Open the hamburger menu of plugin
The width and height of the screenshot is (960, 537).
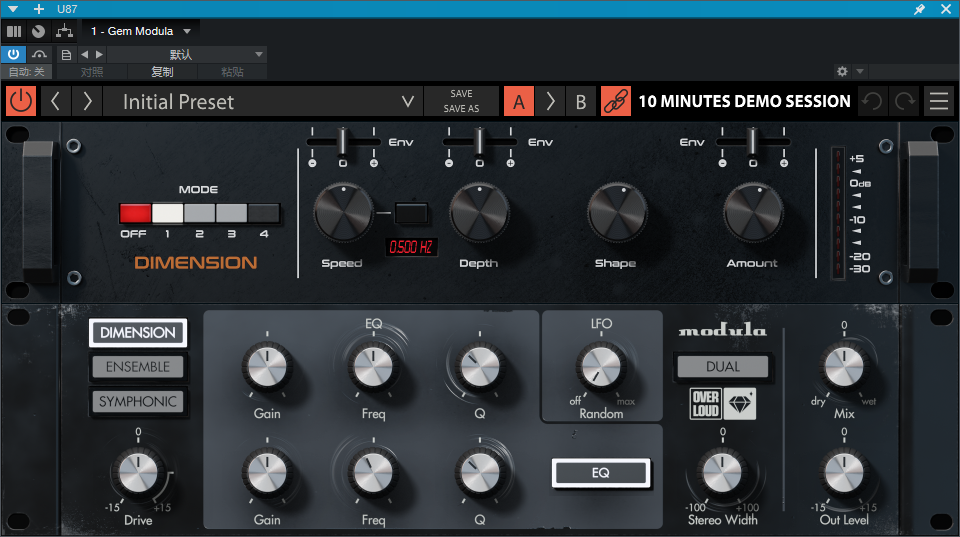click(939, 101)
